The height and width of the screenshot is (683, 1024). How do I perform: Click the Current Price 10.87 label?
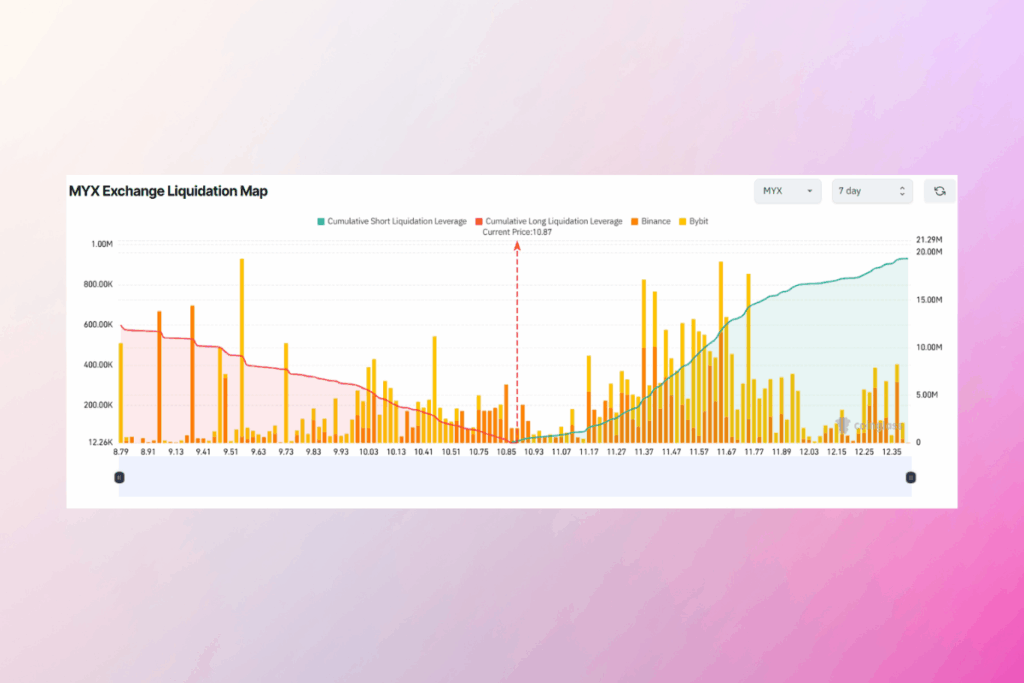pyautogui.click(x=517, y=232)
